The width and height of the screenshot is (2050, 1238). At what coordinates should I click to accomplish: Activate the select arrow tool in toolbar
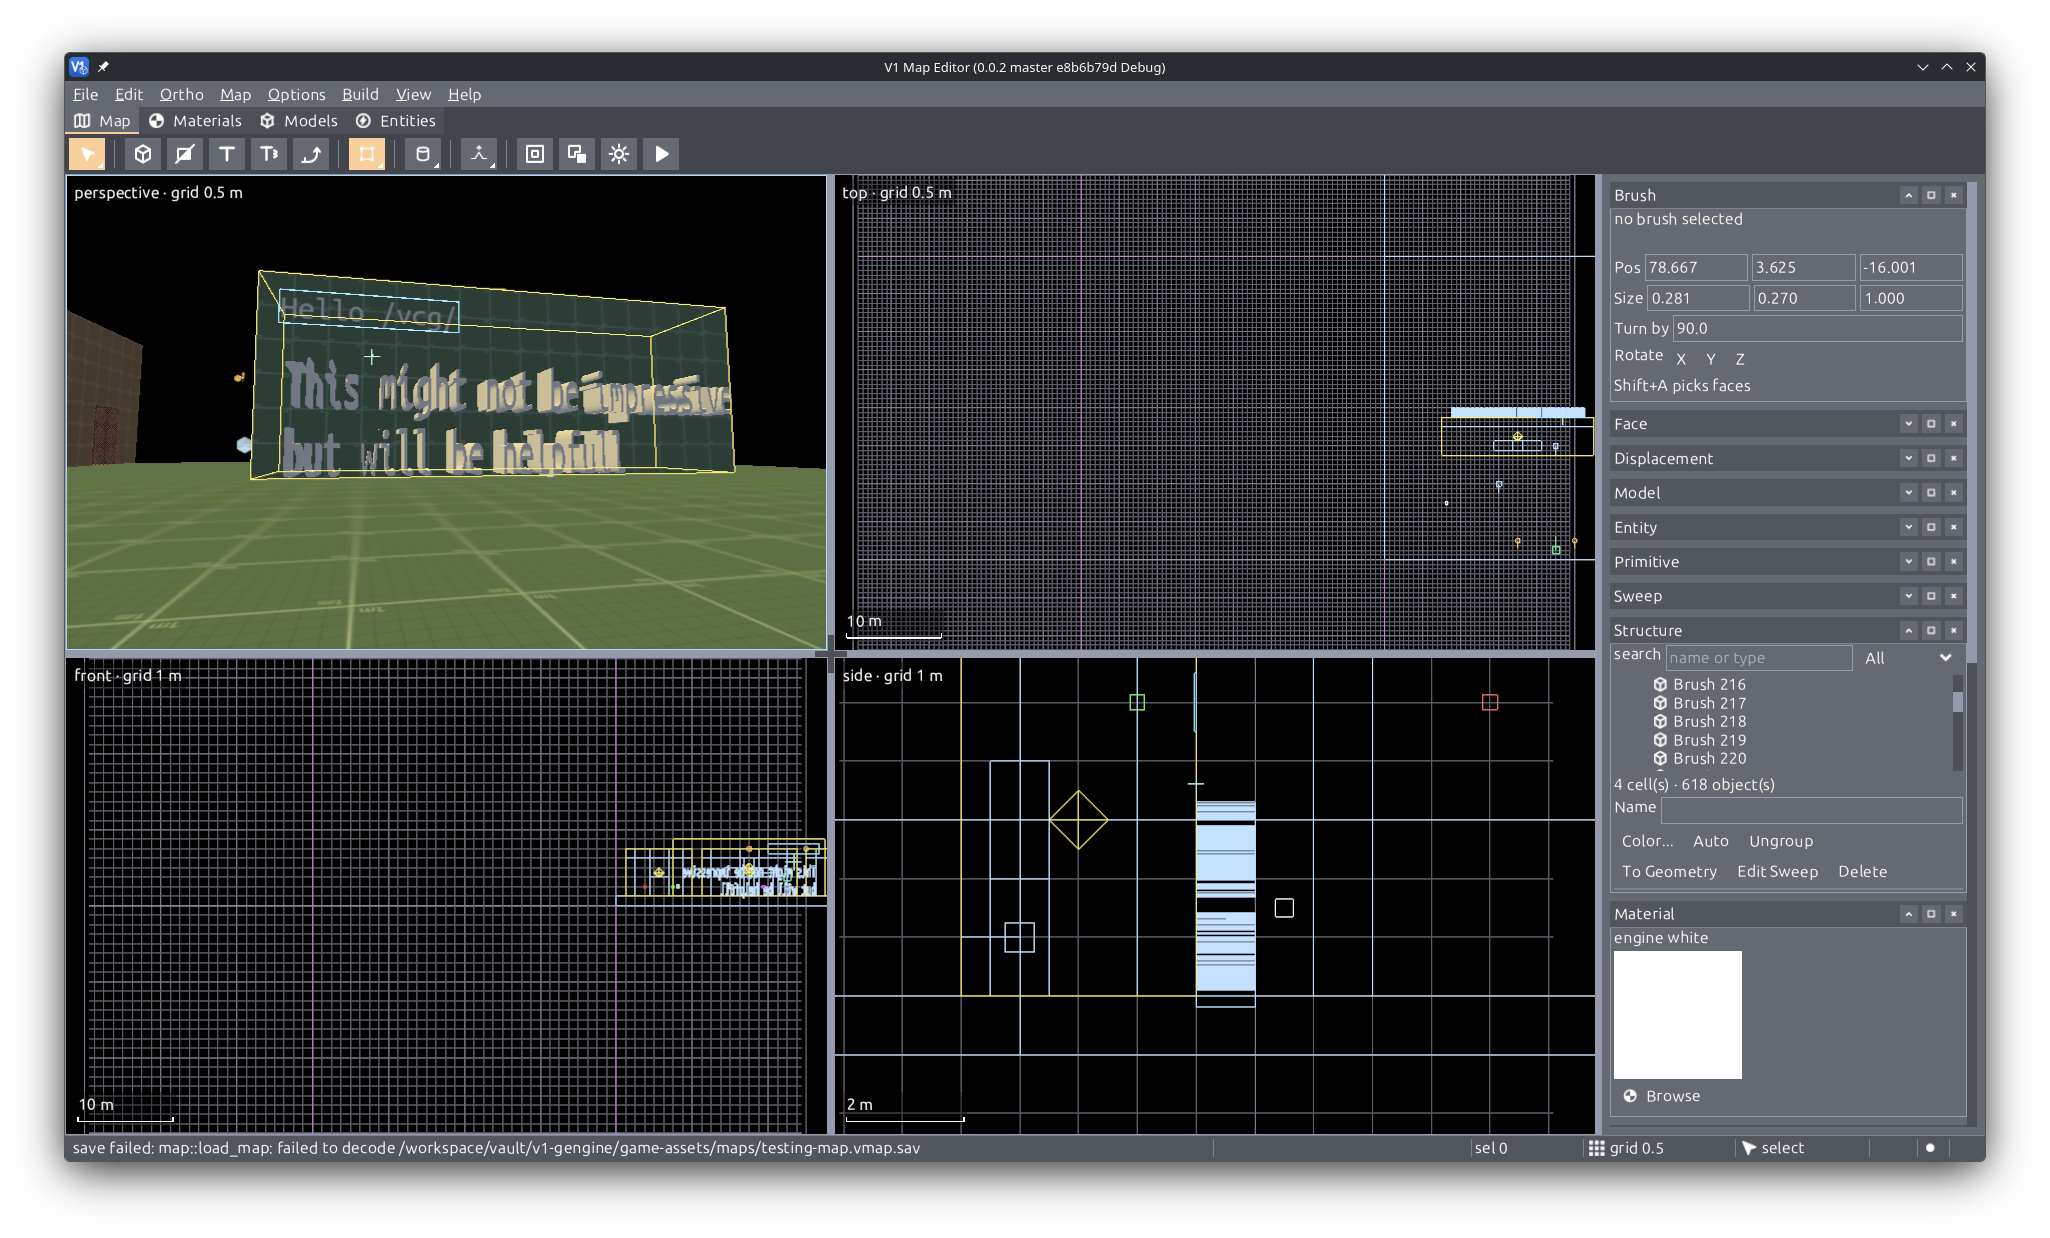tap(87, 154)
